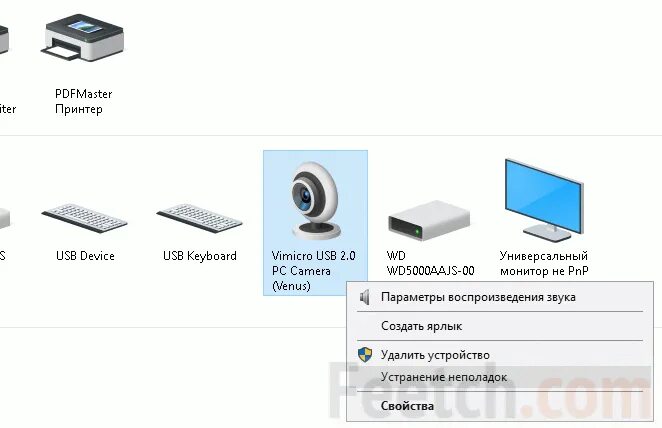Select the USB Keyboard device icon

point(199,218)
